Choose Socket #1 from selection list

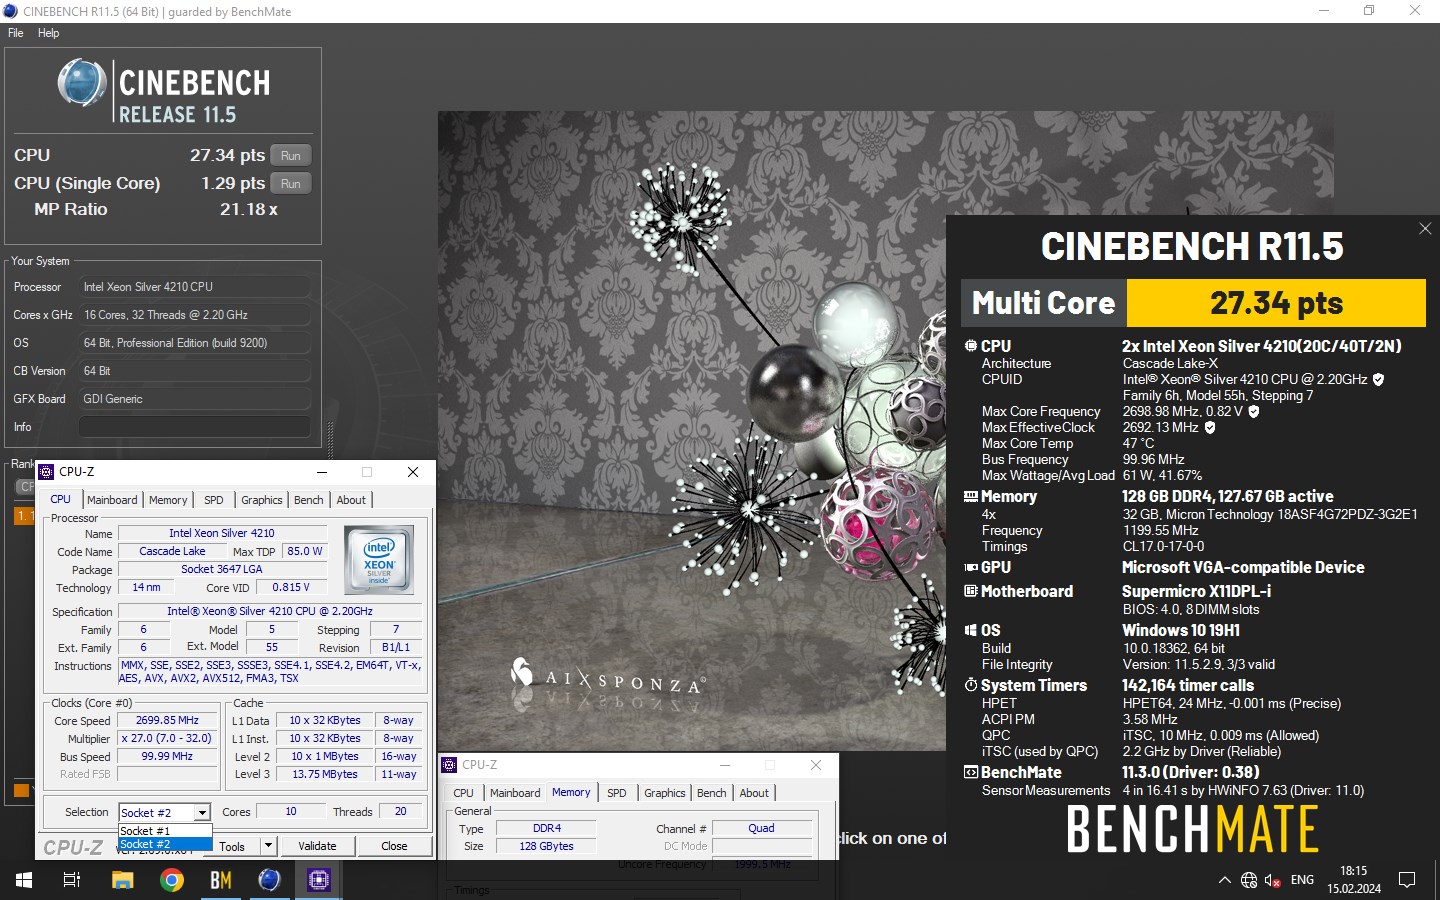click(x=165, y=831)
